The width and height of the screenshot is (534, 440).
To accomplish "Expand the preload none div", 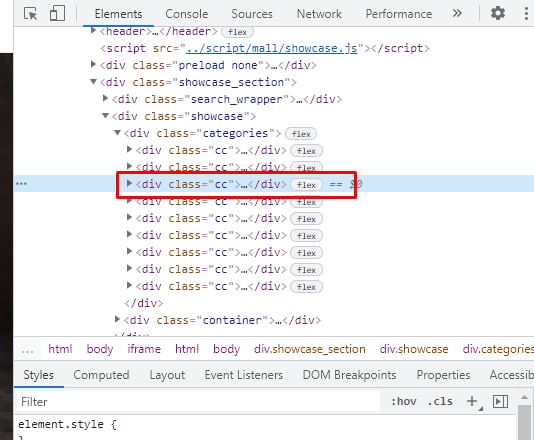I will [x=93, y=64].
